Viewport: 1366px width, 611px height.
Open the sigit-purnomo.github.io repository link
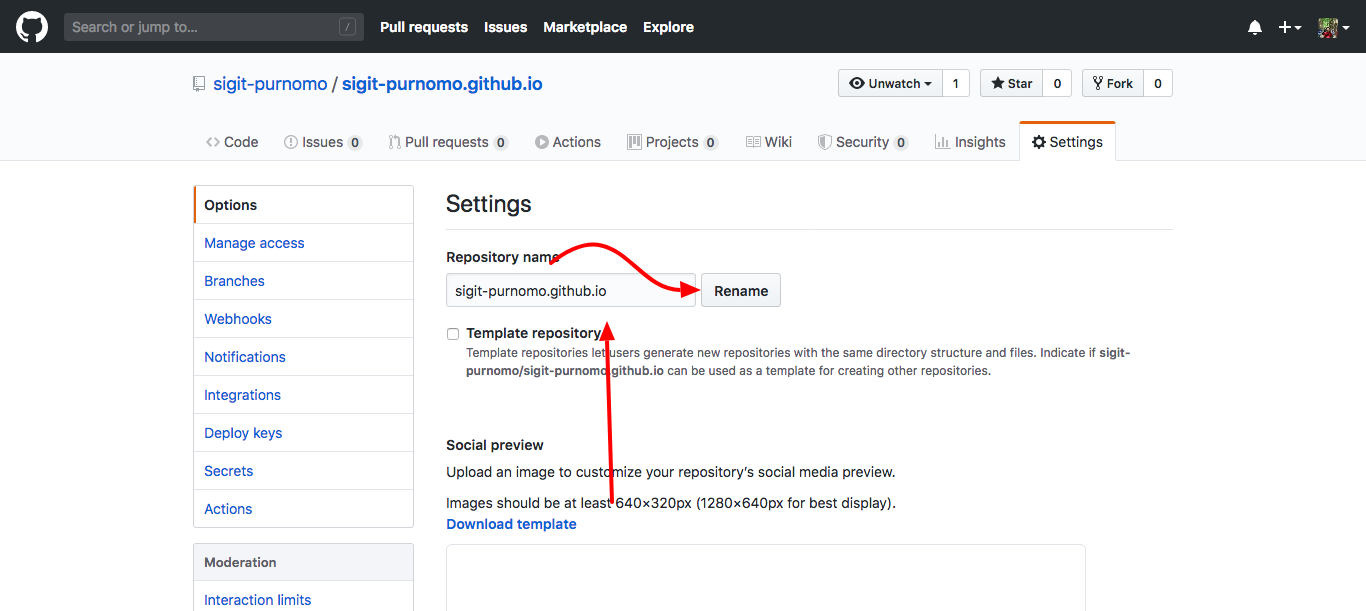click(x=442, y=84)
